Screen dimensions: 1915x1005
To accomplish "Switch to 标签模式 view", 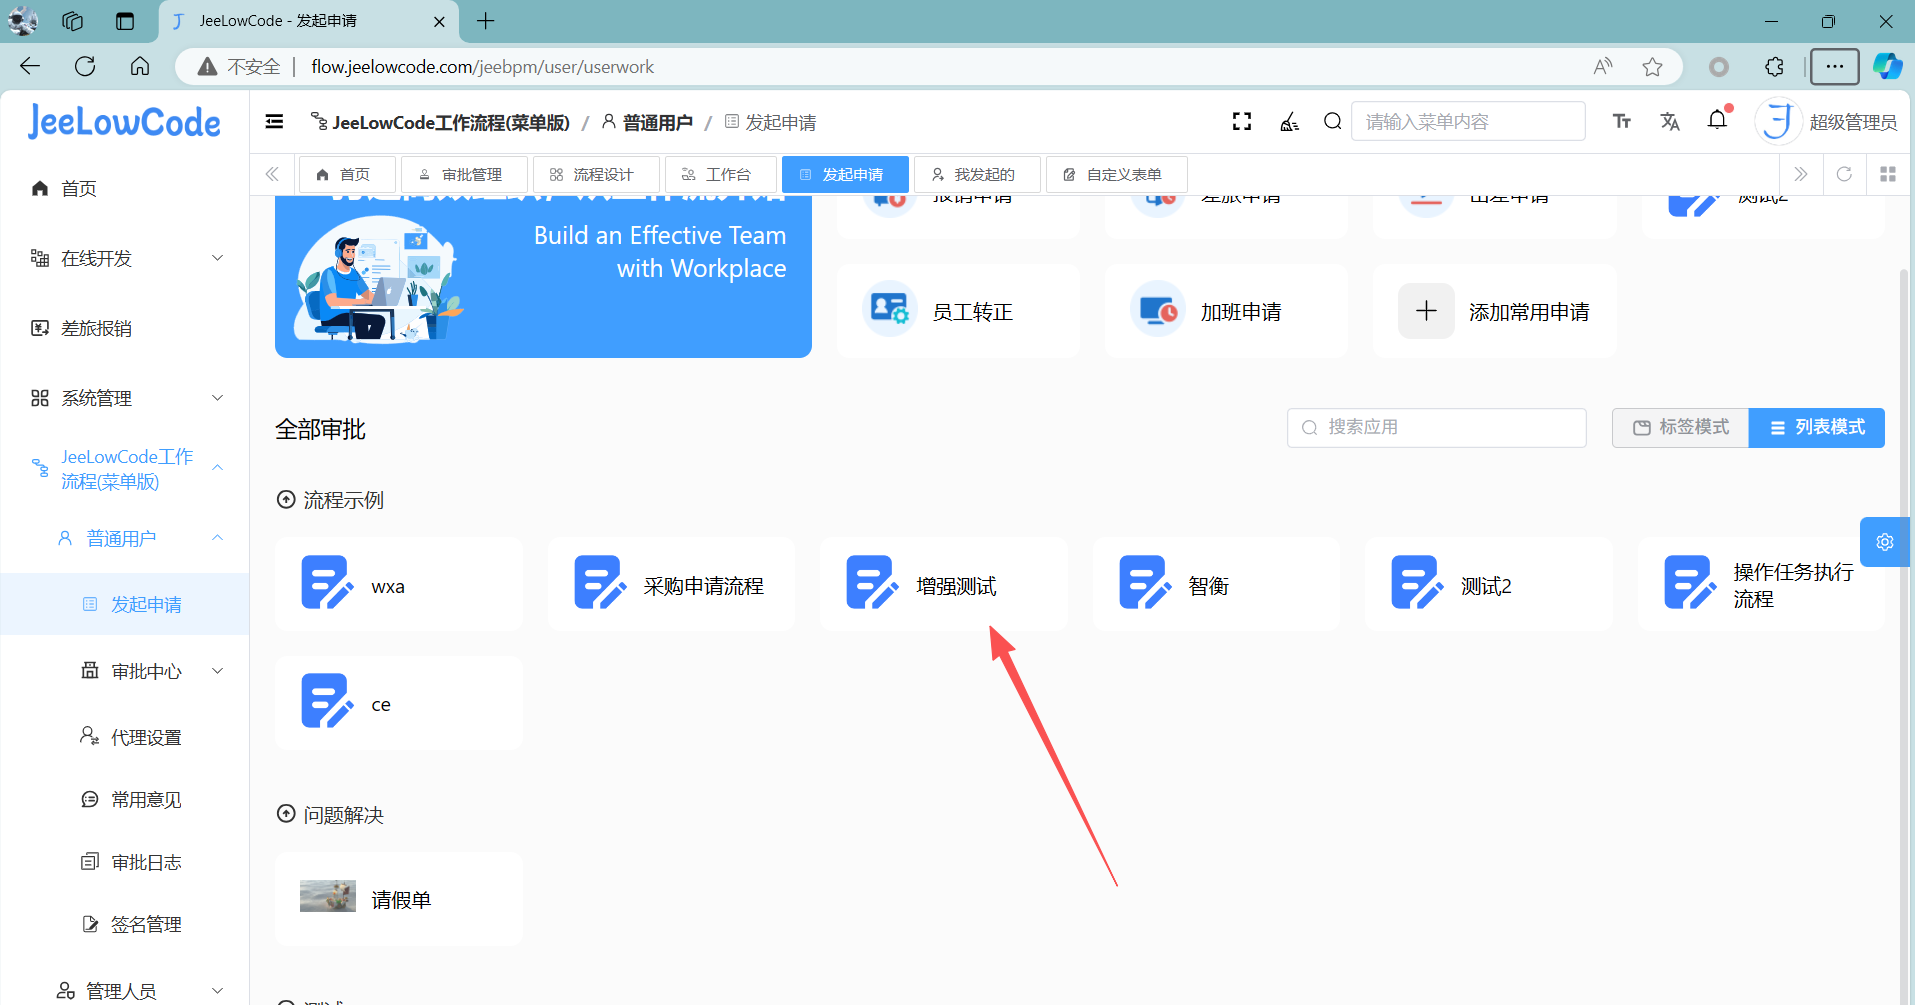I will coord(1681,427).
